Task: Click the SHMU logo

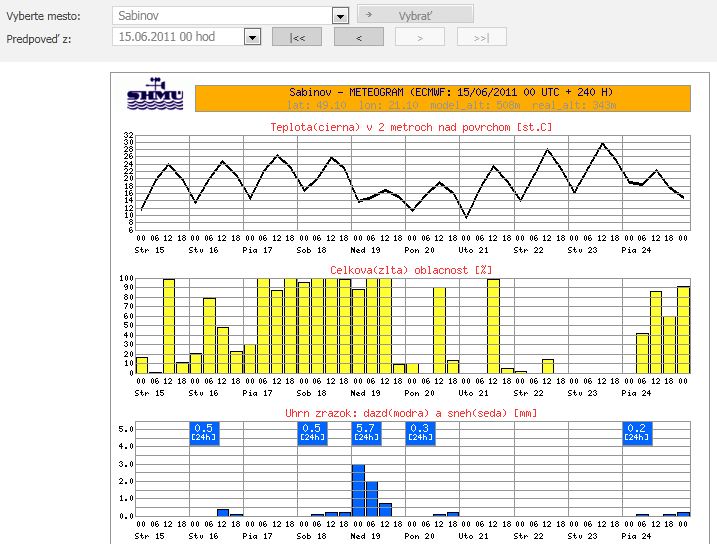Action: tap(155, 96)
